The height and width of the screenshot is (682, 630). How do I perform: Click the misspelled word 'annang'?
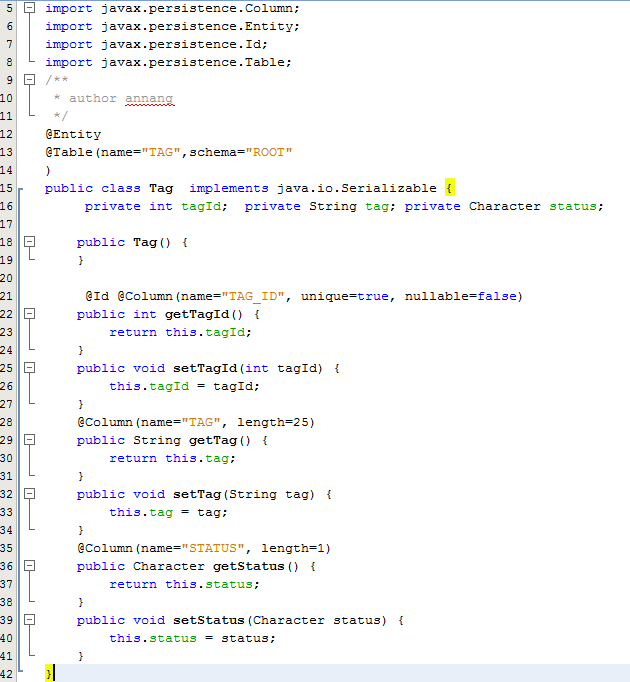pos(149,99)
